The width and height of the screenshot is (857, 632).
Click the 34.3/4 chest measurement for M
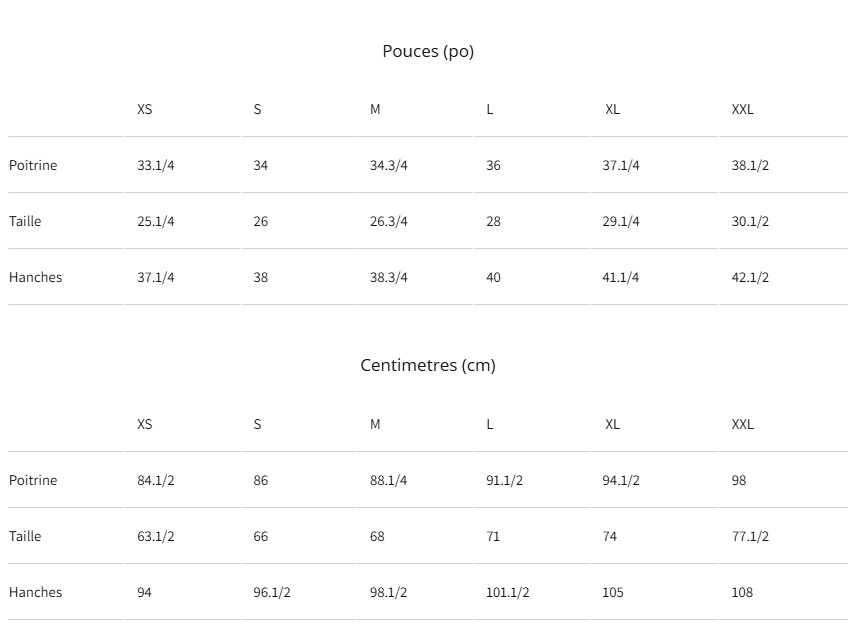click(389, 165)
